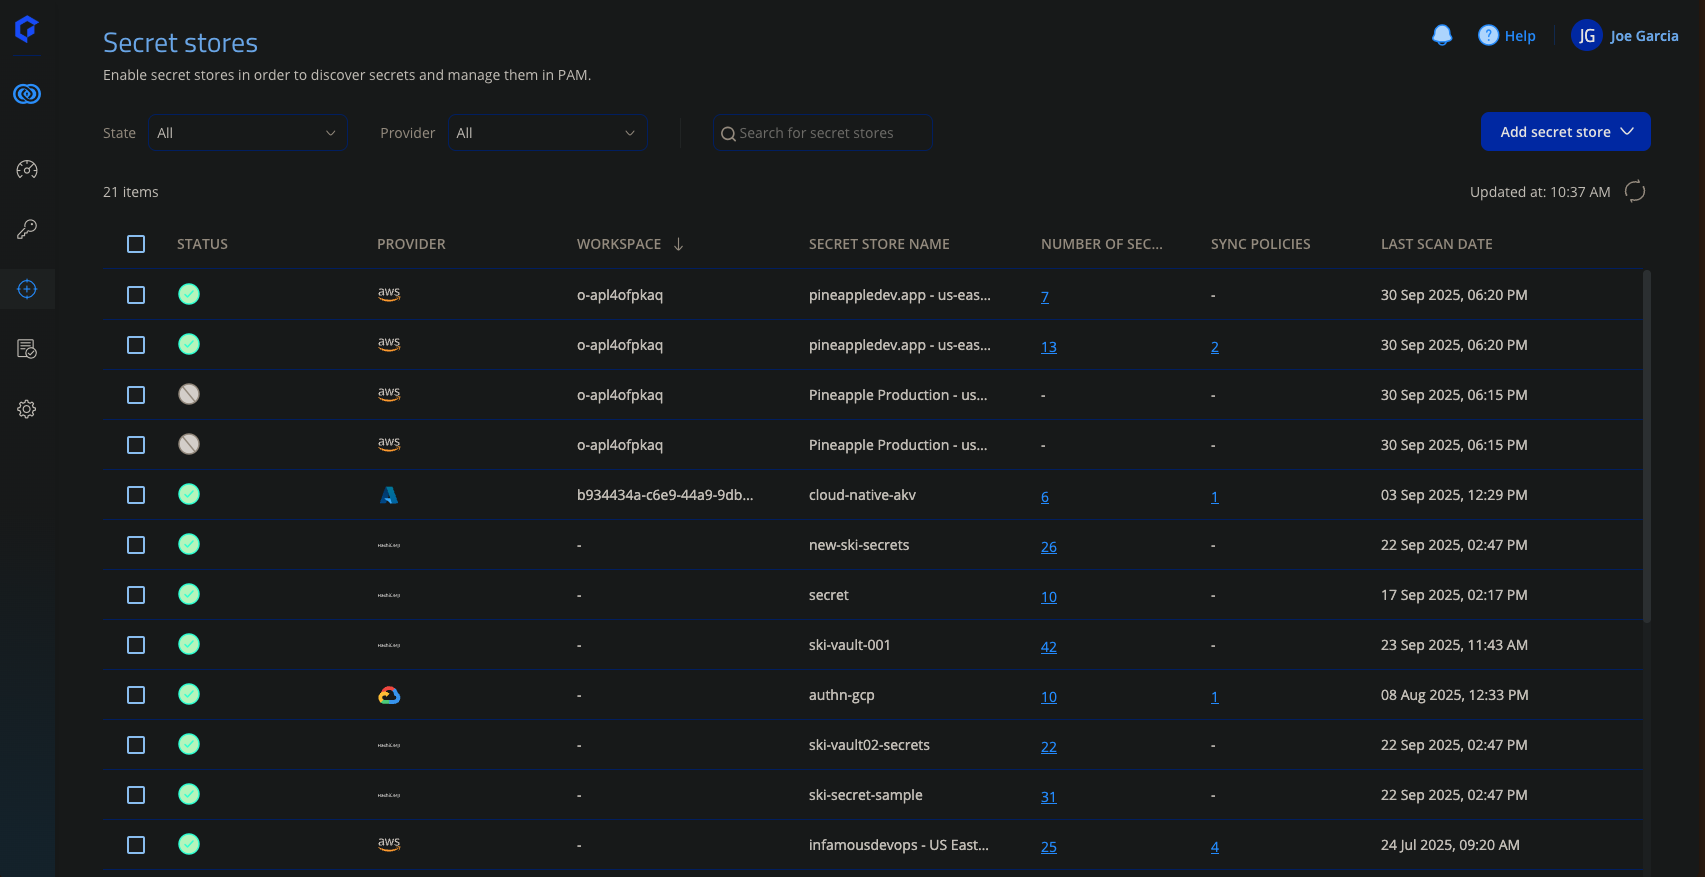Click the Status column header
The width and height of the screenshot is (1705, 877).
(x=202, y=244)
